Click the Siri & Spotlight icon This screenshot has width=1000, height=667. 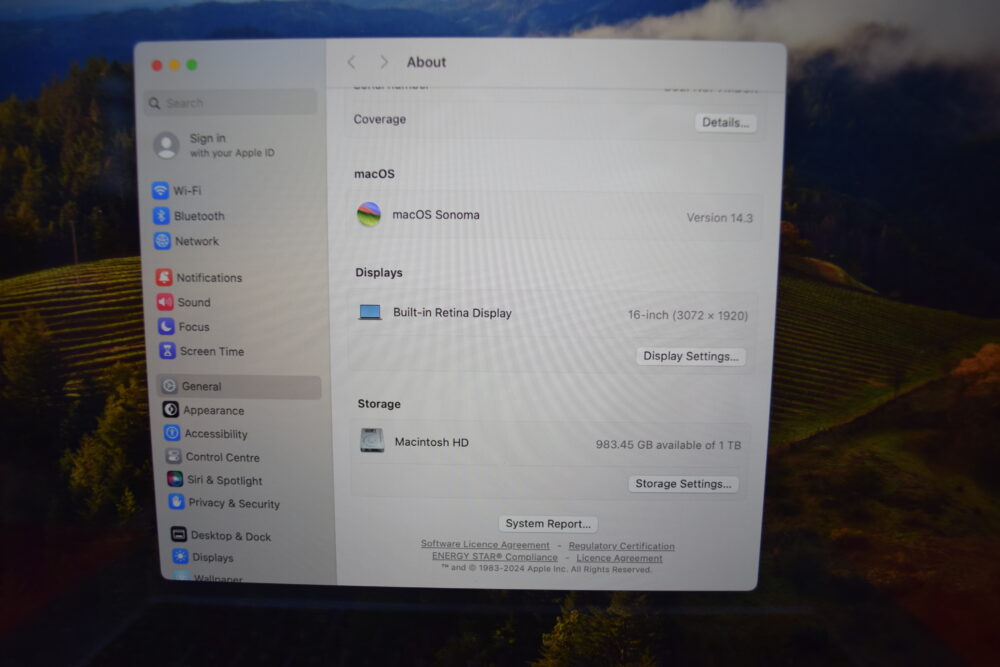coord(175,479)
